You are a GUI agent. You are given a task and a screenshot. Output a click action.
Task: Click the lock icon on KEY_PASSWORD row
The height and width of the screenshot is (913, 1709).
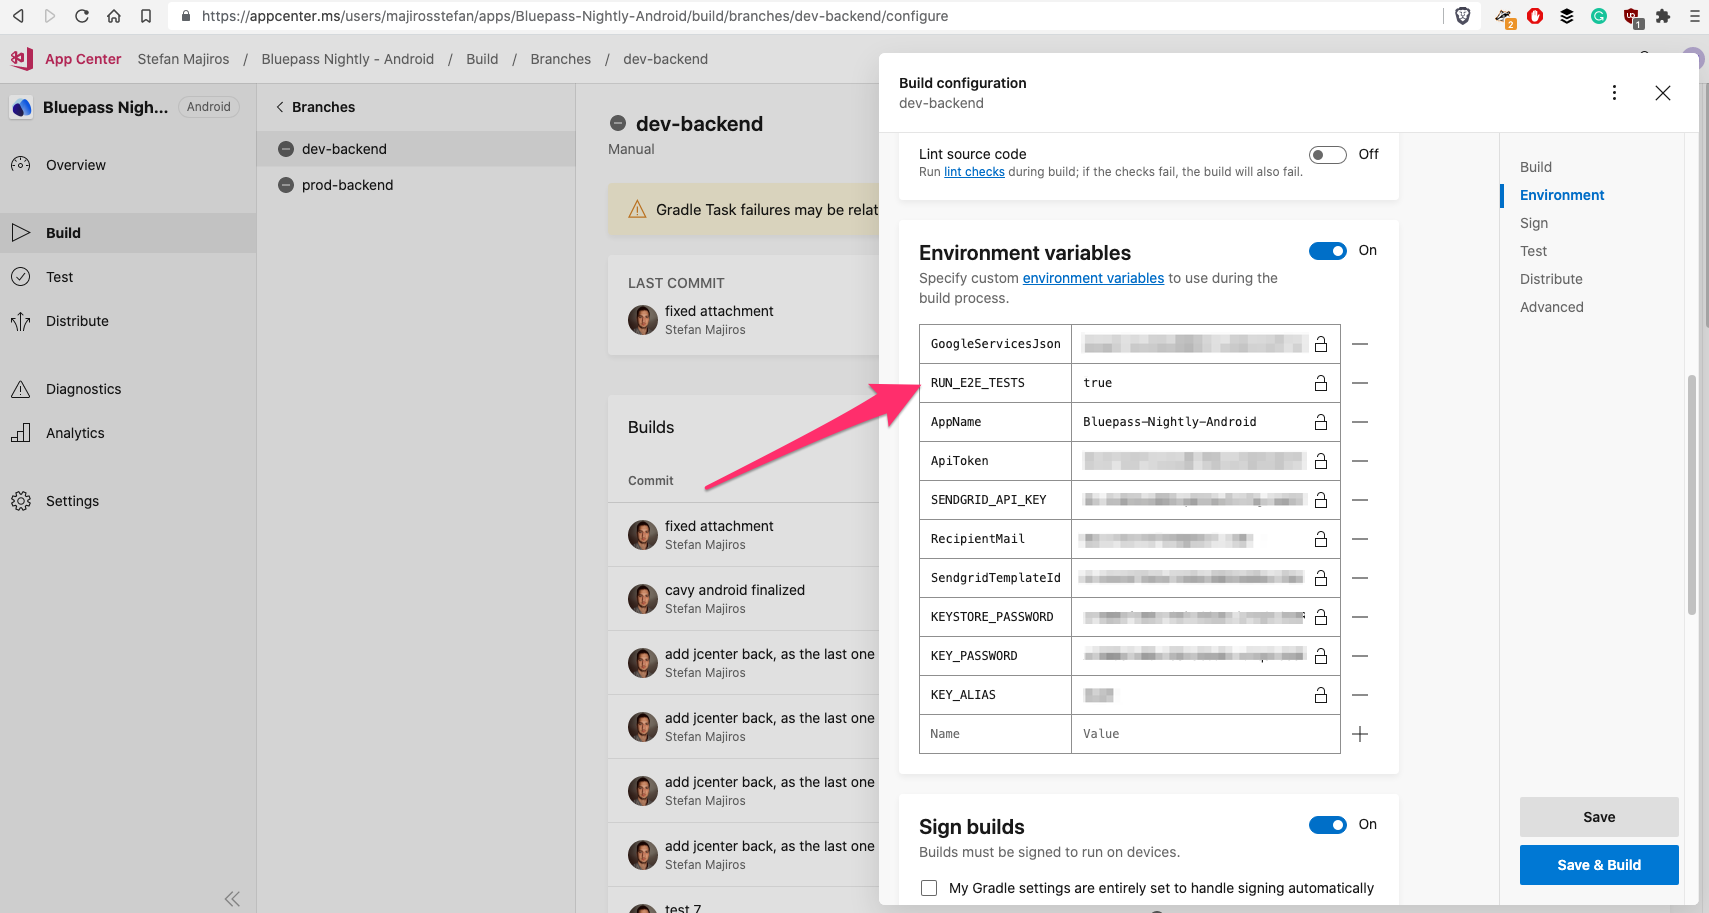click(x=1321, y=656)
